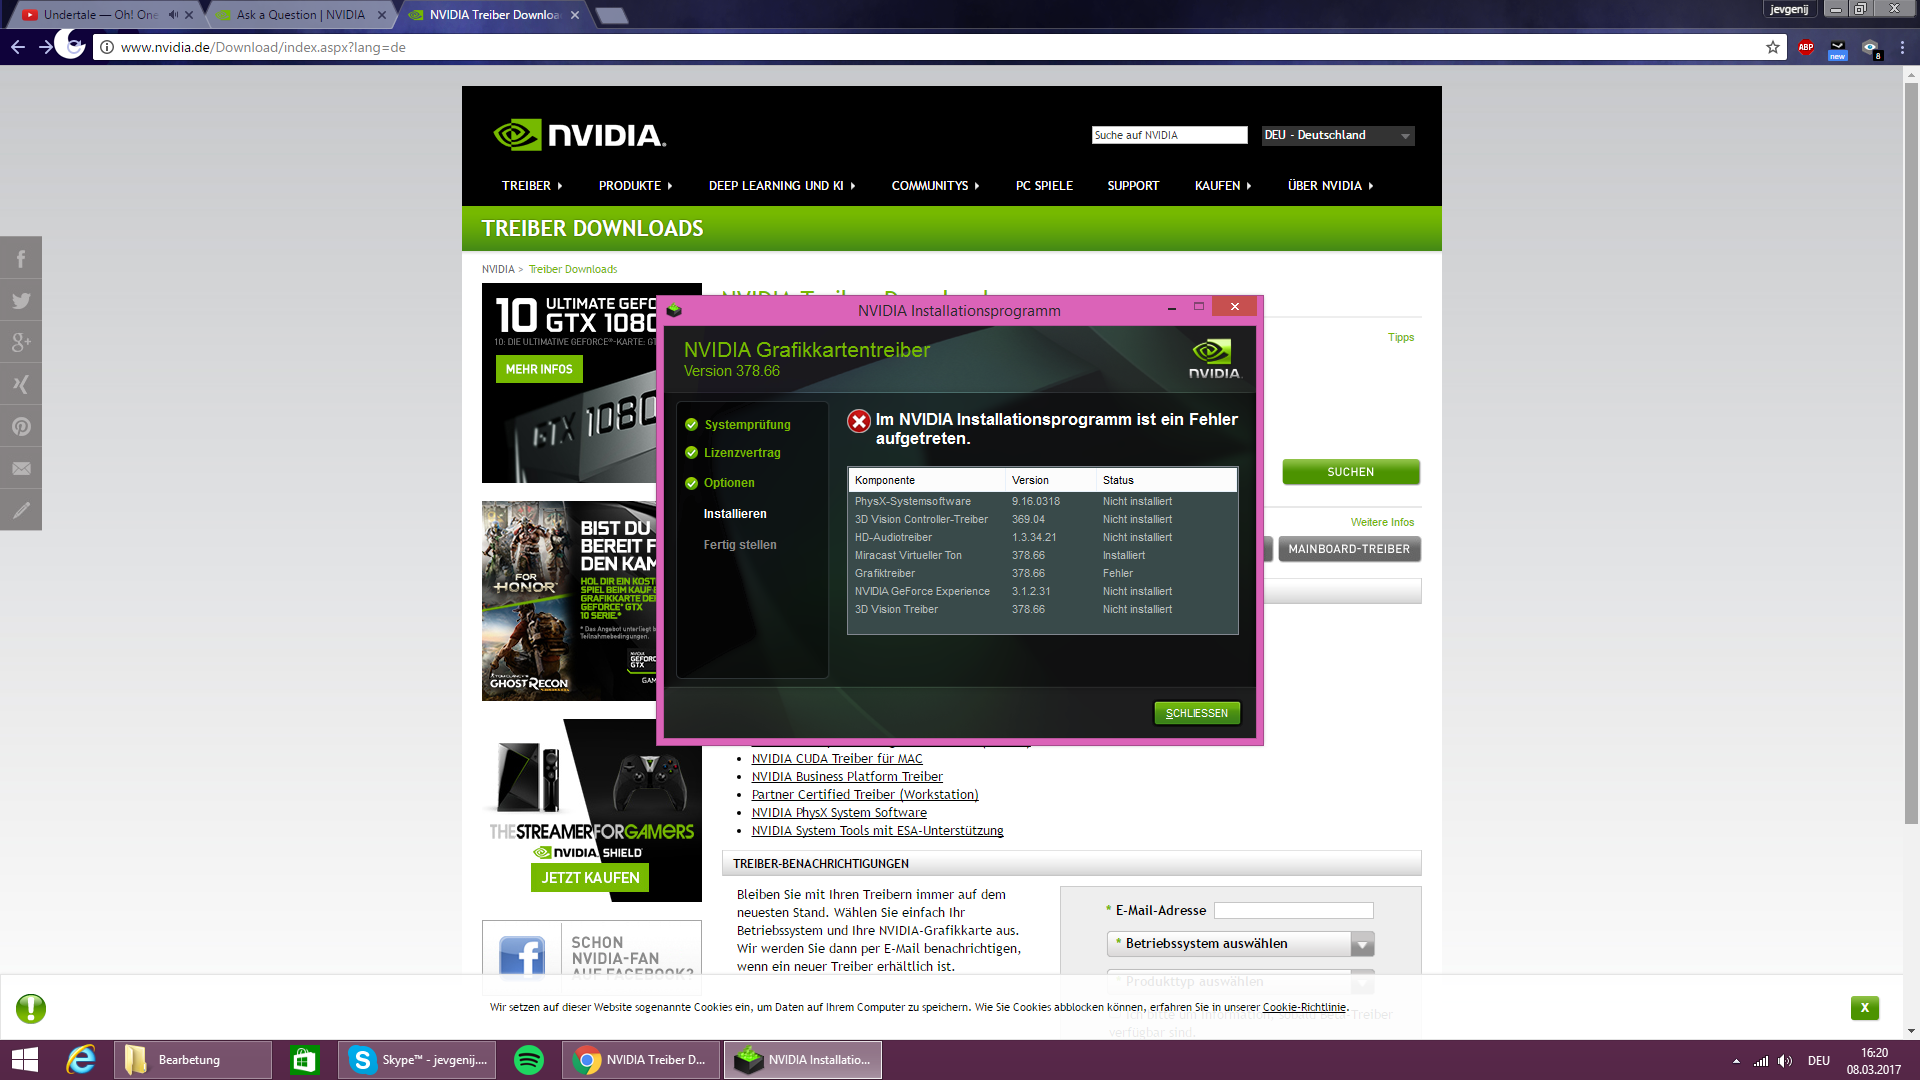
Task: Open the AdBlock Plus extension icon
Action: [x=1806, y=47]
